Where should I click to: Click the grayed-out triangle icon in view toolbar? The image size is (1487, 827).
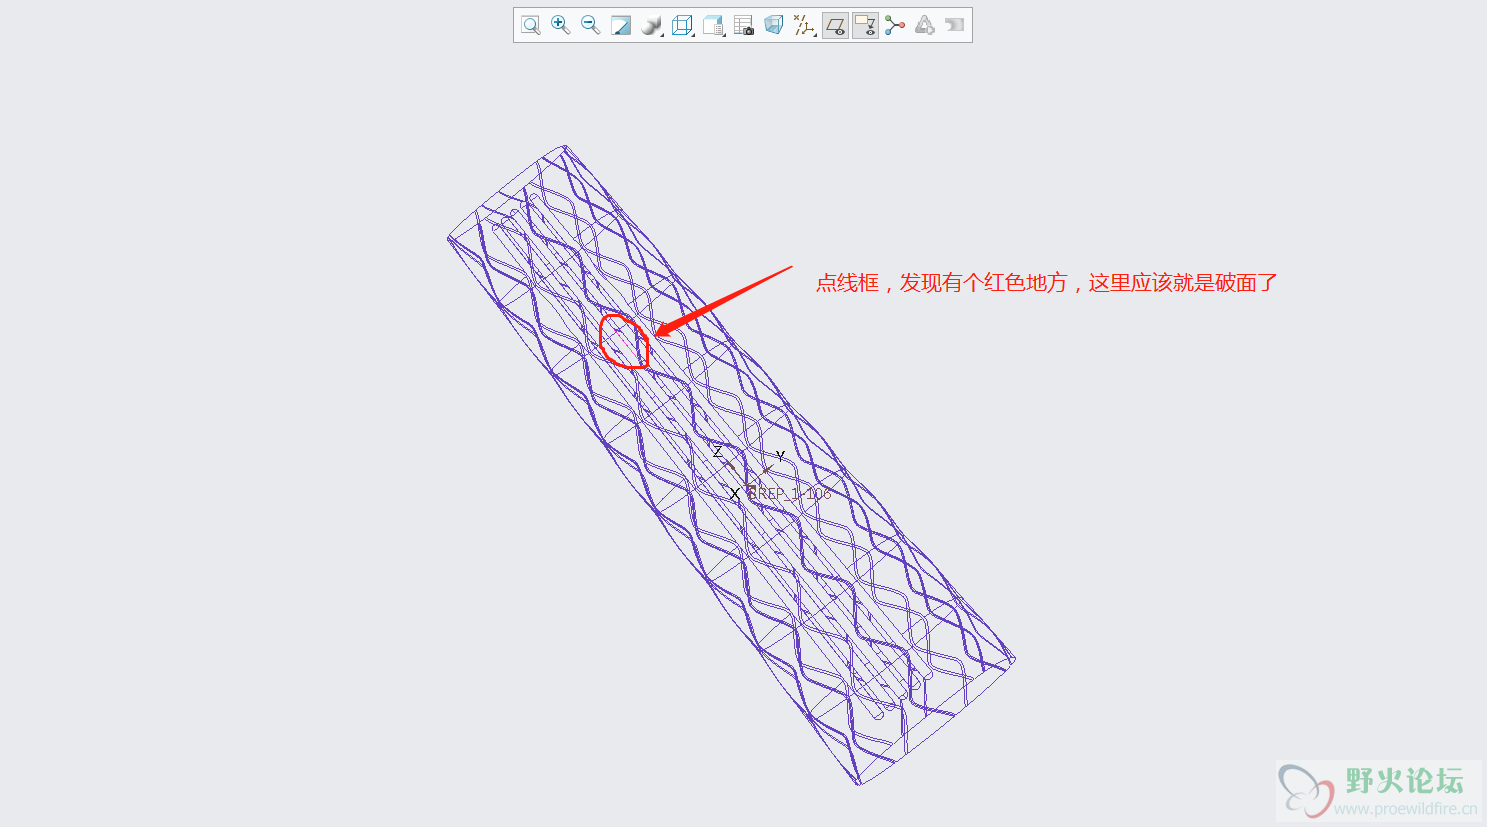[925, 25]
